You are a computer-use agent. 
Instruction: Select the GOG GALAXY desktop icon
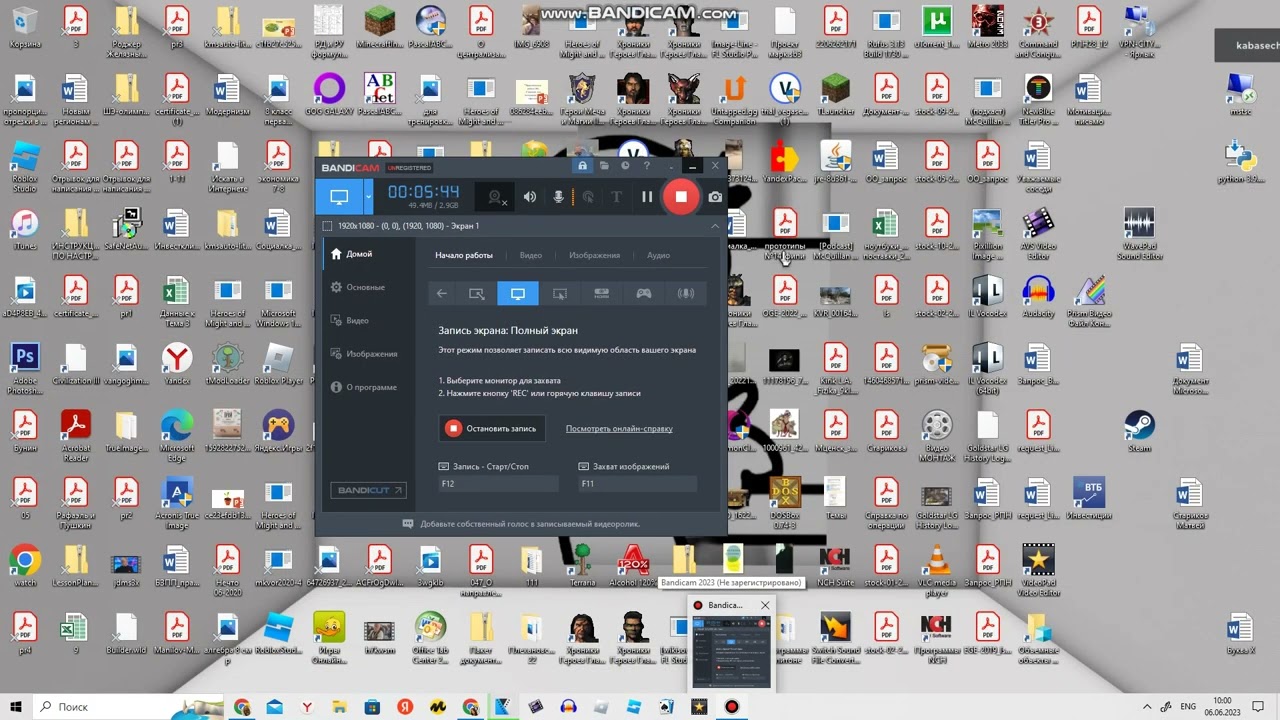click(x=329, y=95)
